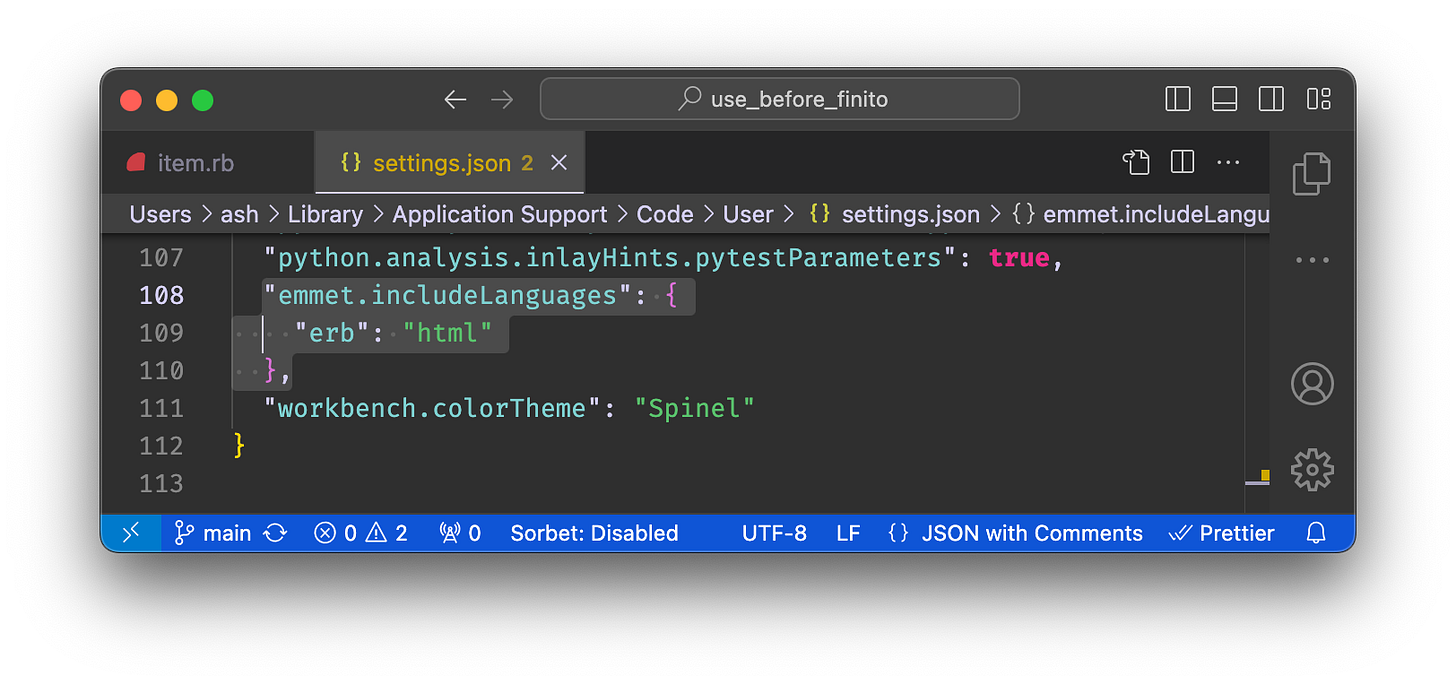
Task: Toggle the bottom panel visibility
Action: (1224, 99)
